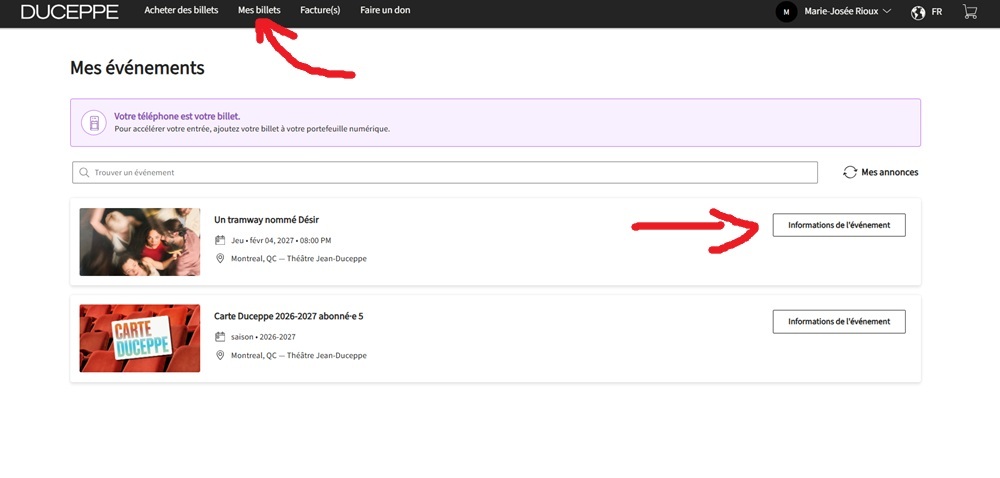Screen dimensions: 1000x478
Task: Click the magnifier icon in search box
Action: (84, 172)
